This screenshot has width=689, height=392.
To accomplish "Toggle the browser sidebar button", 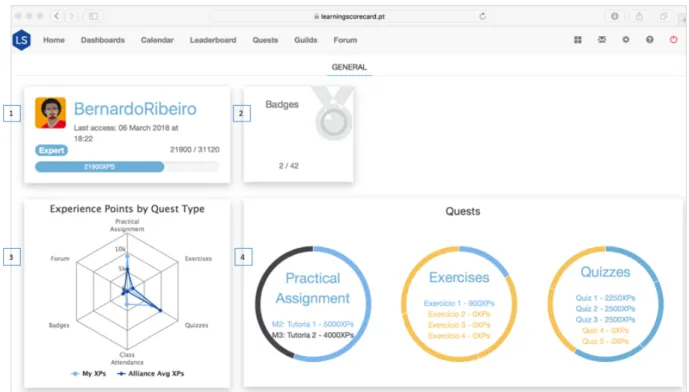I will pyautogui.click(x=93, y=16).
